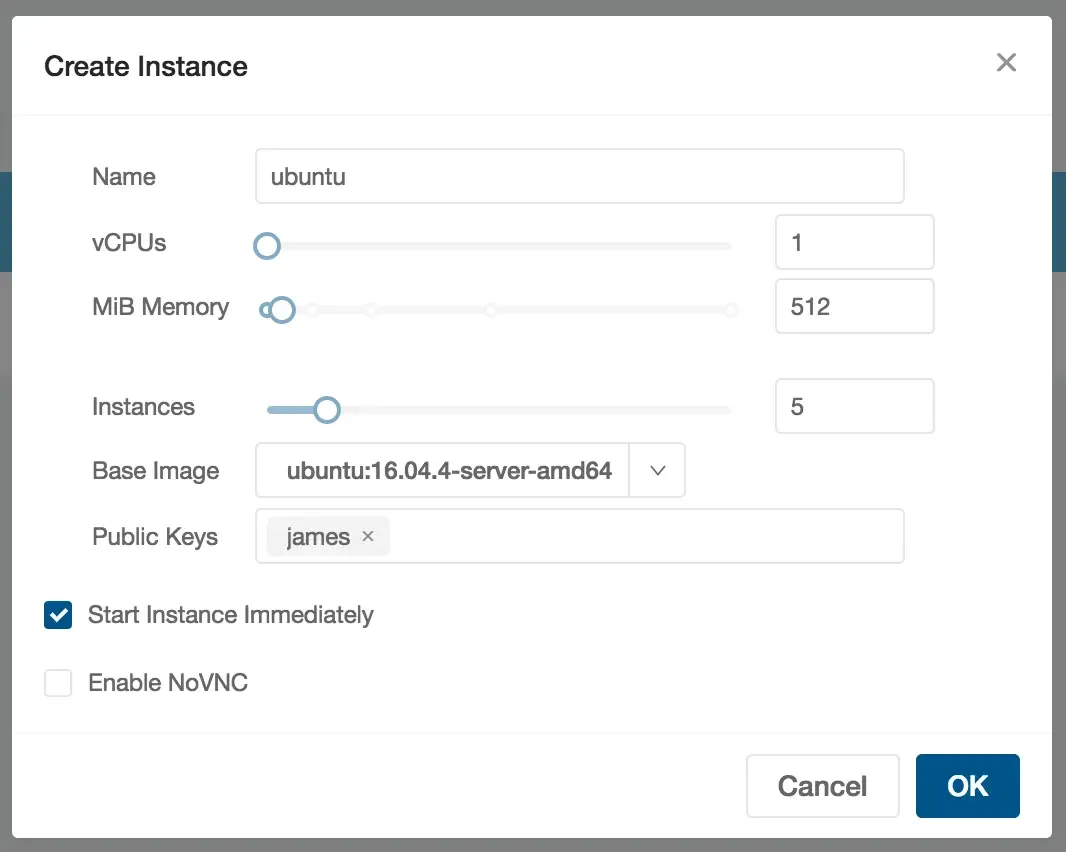Click inside the Public Keys field
The image size is (1066, 852).
[640, 537]
